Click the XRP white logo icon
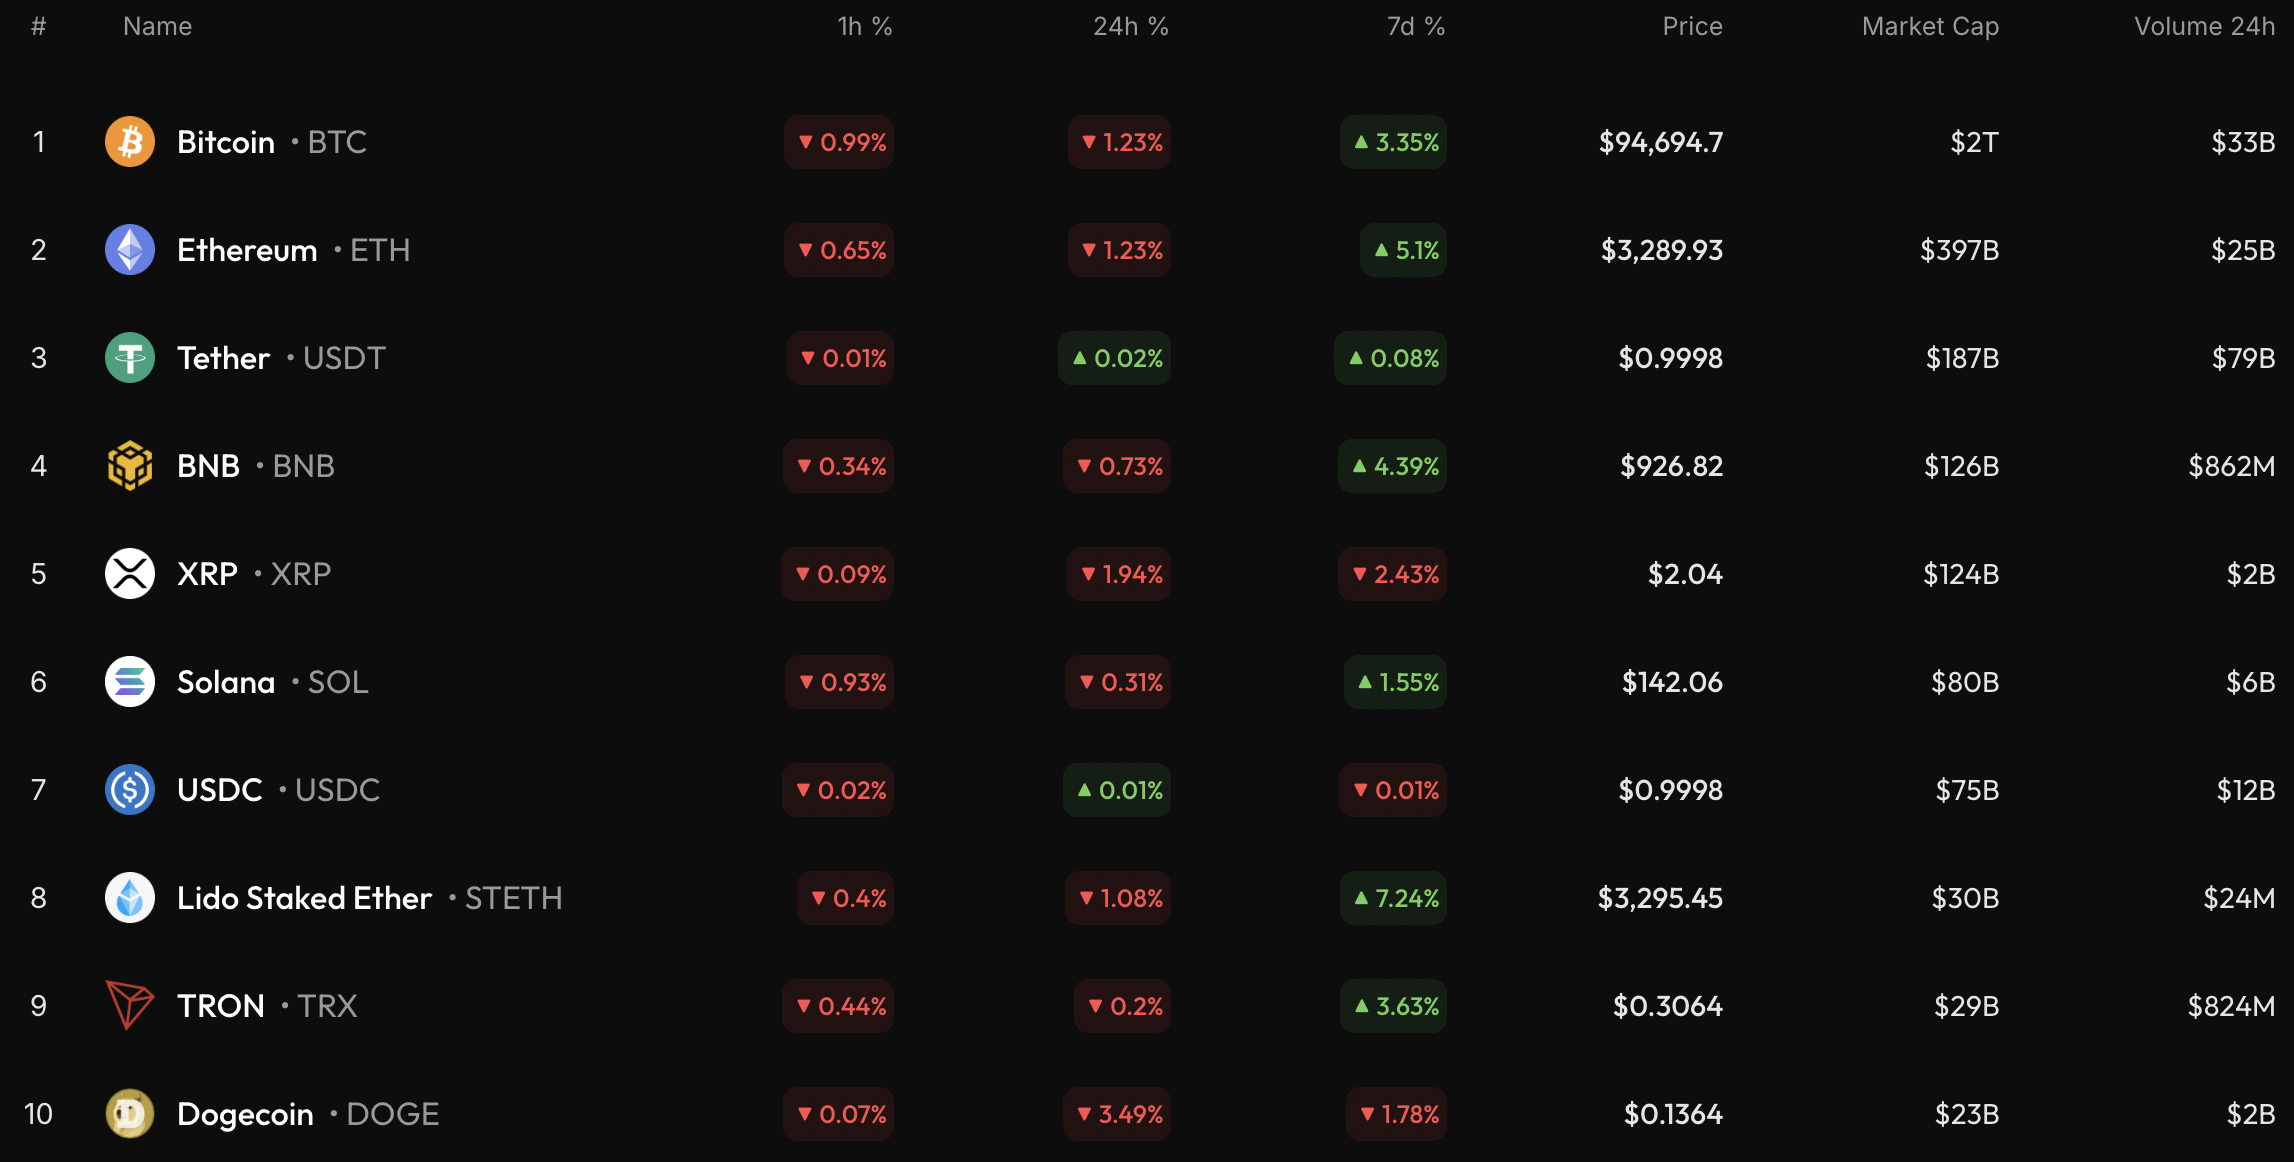Viewport: 2294px width, 1162px height. [130, 574]
